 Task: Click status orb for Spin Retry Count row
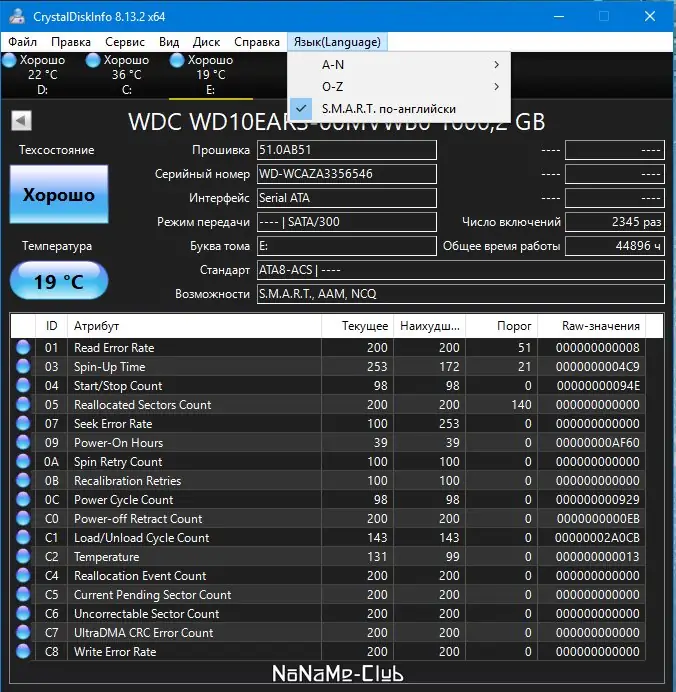(23, 462)
